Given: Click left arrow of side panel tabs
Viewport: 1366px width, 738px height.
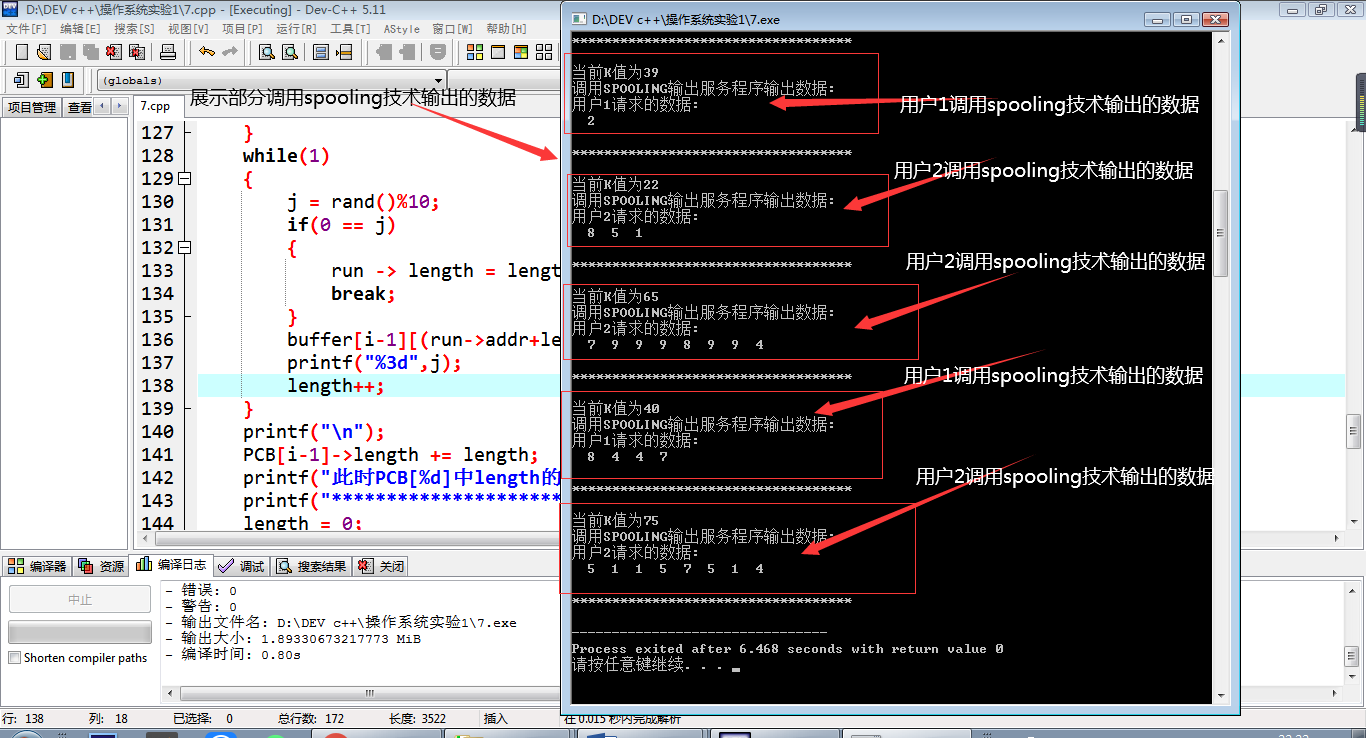Looking at the screenshot, I should [x=101, y=106].
